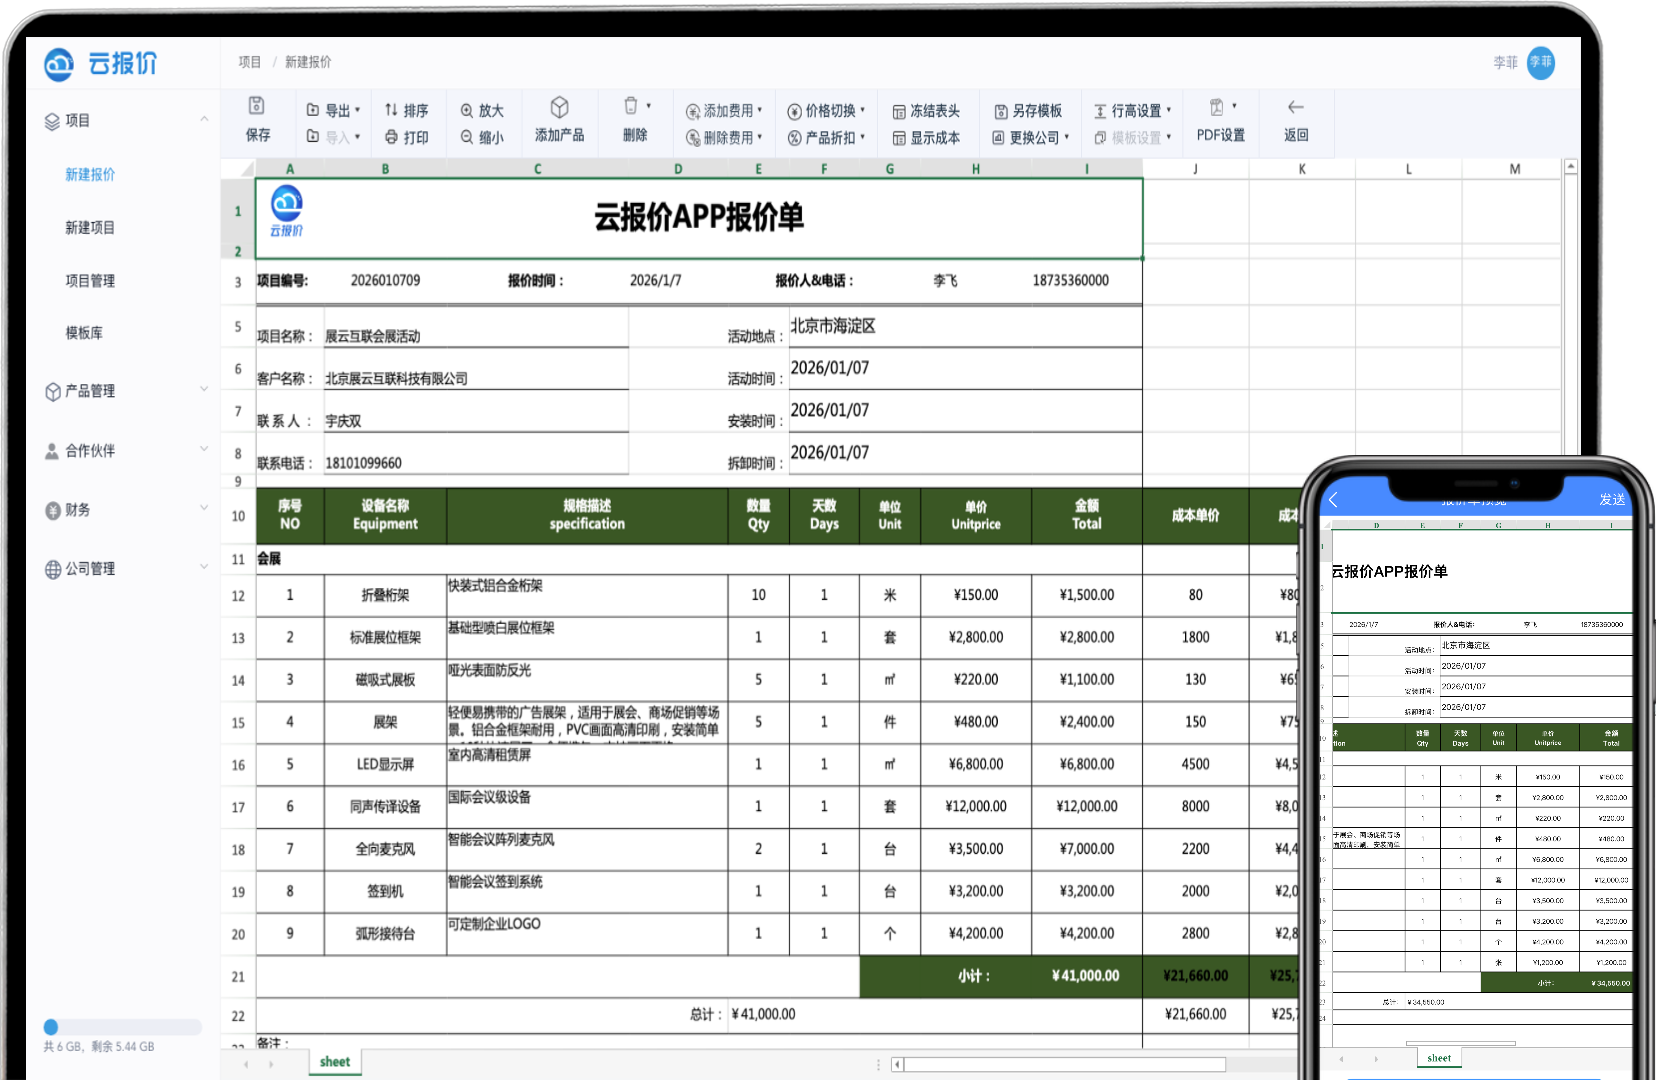Click next sheet arrow at bottom

[x=271, y=1064]
